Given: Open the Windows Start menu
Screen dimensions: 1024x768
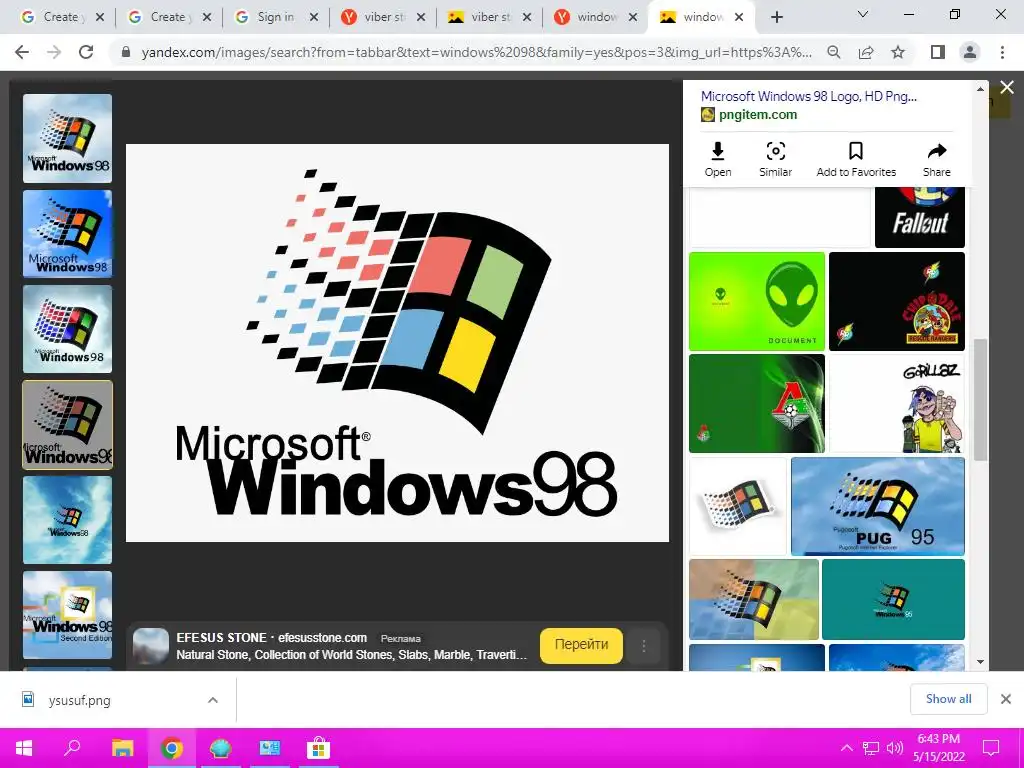Looking at the screenshot, I should click(24, 748).
